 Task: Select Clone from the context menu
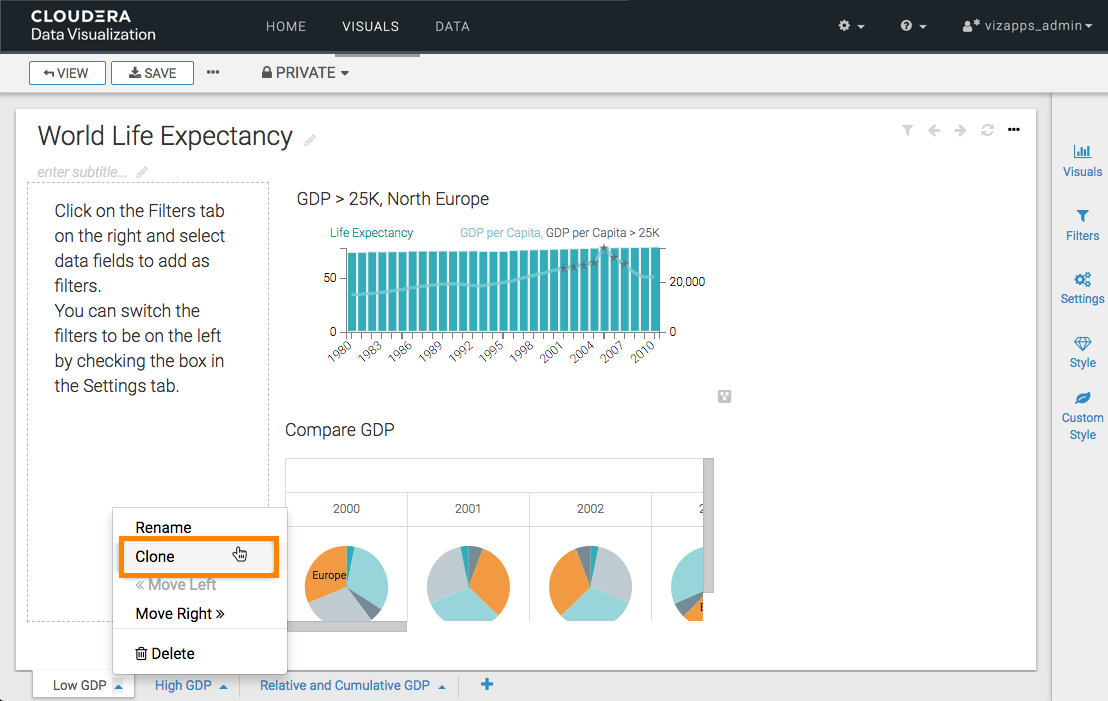[155, 557]
